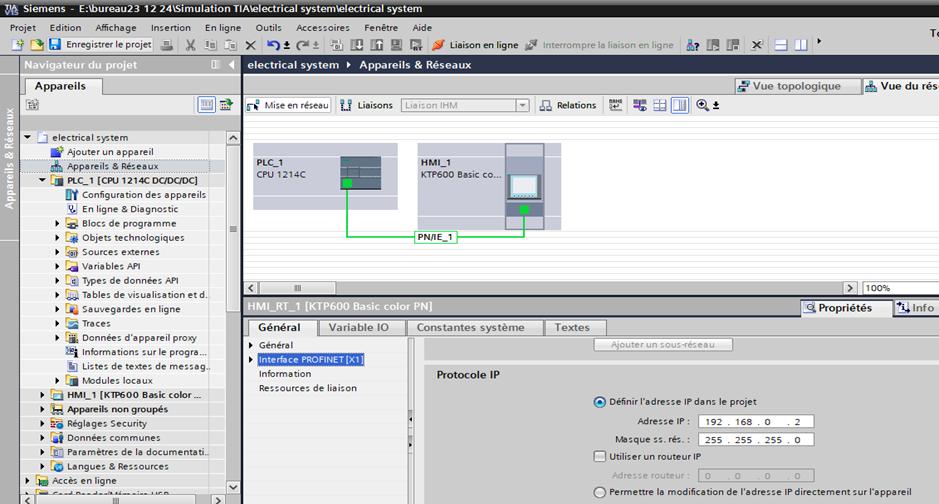Select Permettre la modification de l'adresse IP option

[x=600, y=492]
